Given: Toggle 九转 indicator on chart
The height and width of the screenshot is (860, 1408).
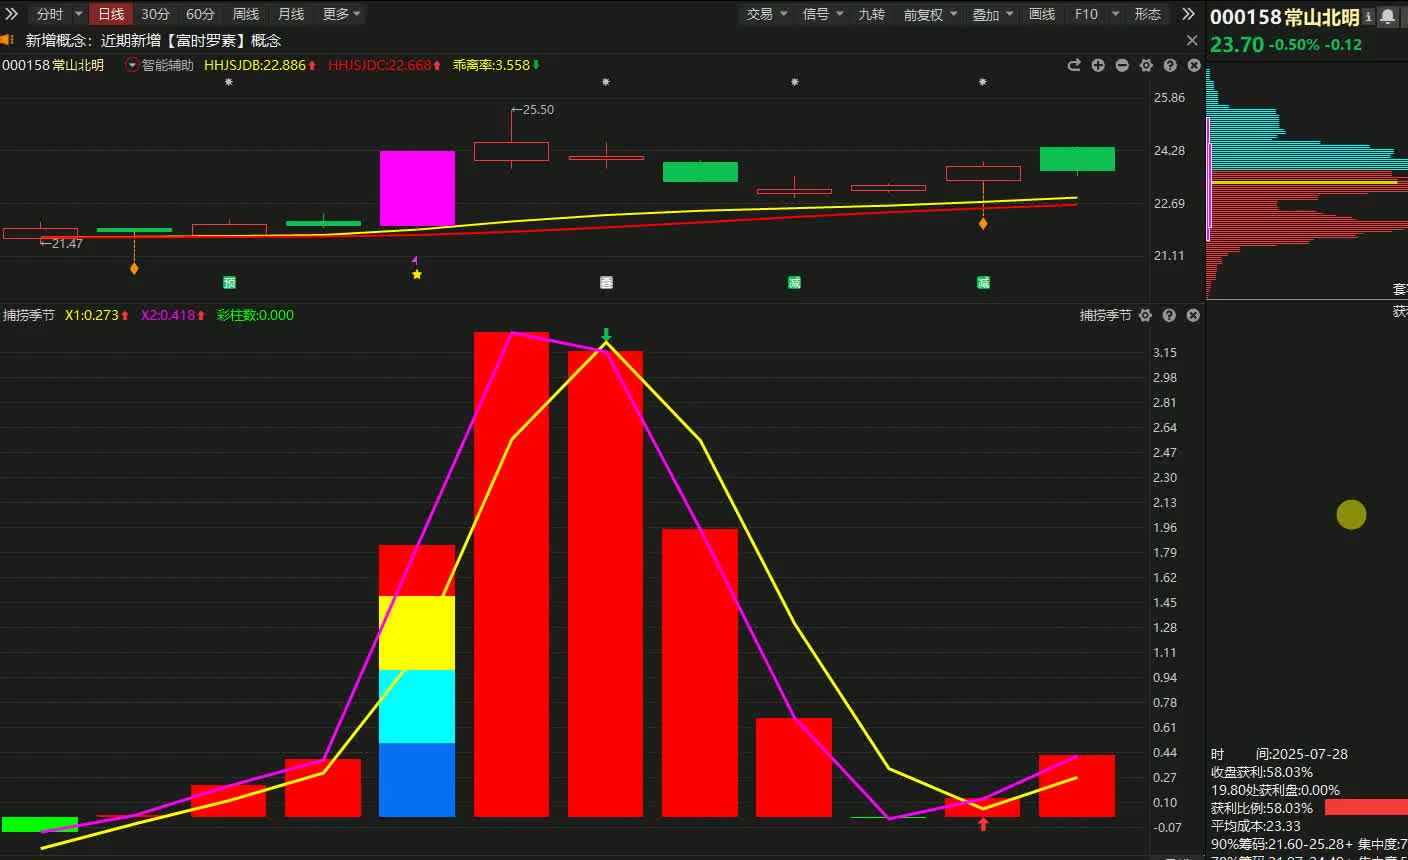Looking at the screenshot, I should tap(871, 14).
